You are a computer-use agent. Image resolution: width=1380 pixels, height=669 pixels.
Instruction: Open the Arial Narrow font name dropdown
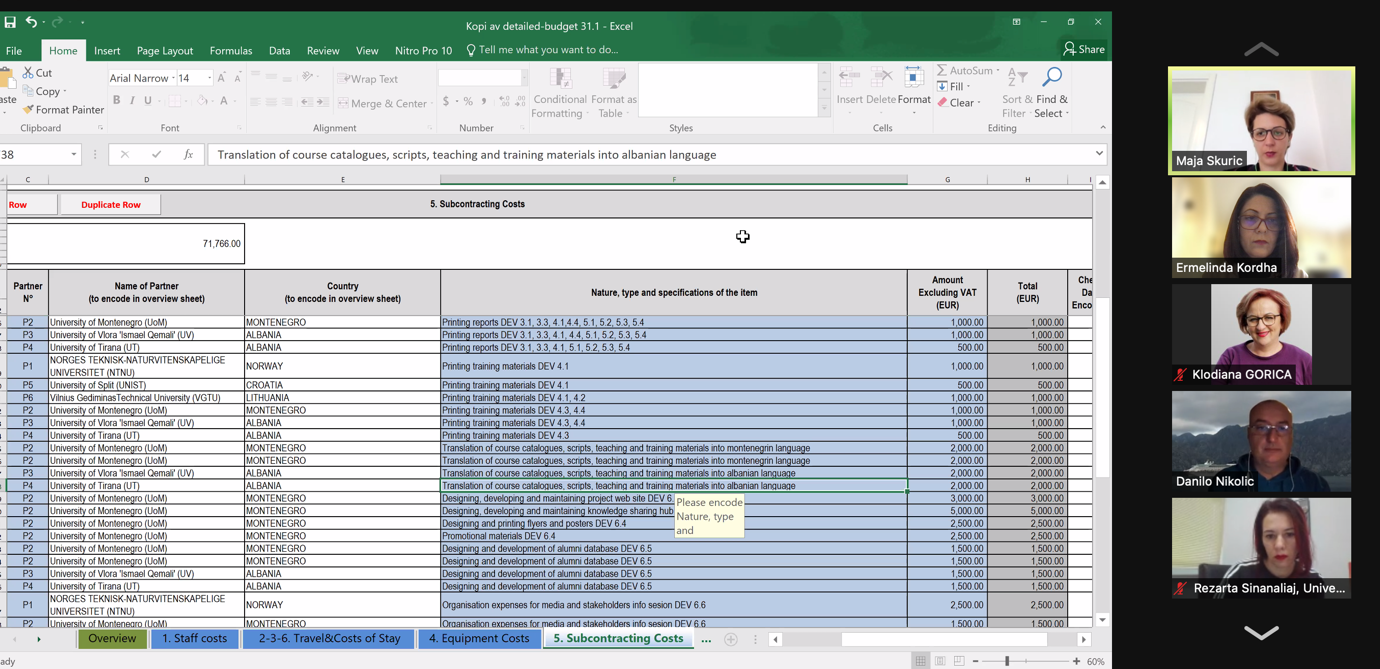pyautogui.click(x=173, y=78)
